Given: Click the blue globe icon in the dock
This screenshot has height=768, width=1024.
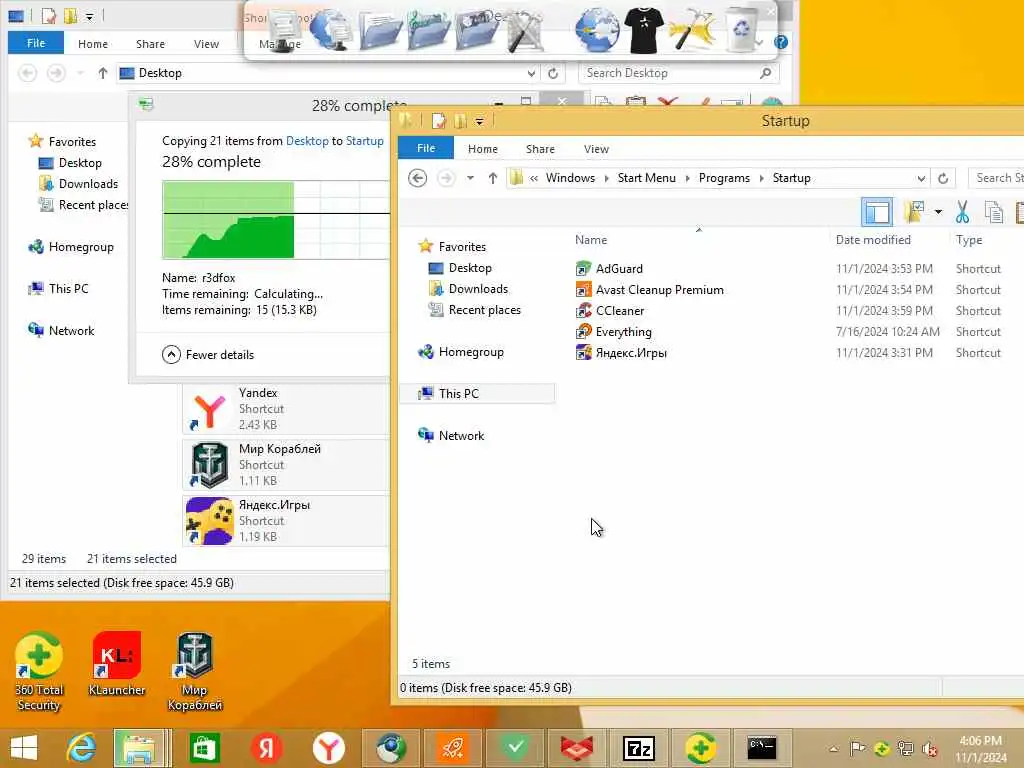Looking at the screenshot, I should 596,30.
